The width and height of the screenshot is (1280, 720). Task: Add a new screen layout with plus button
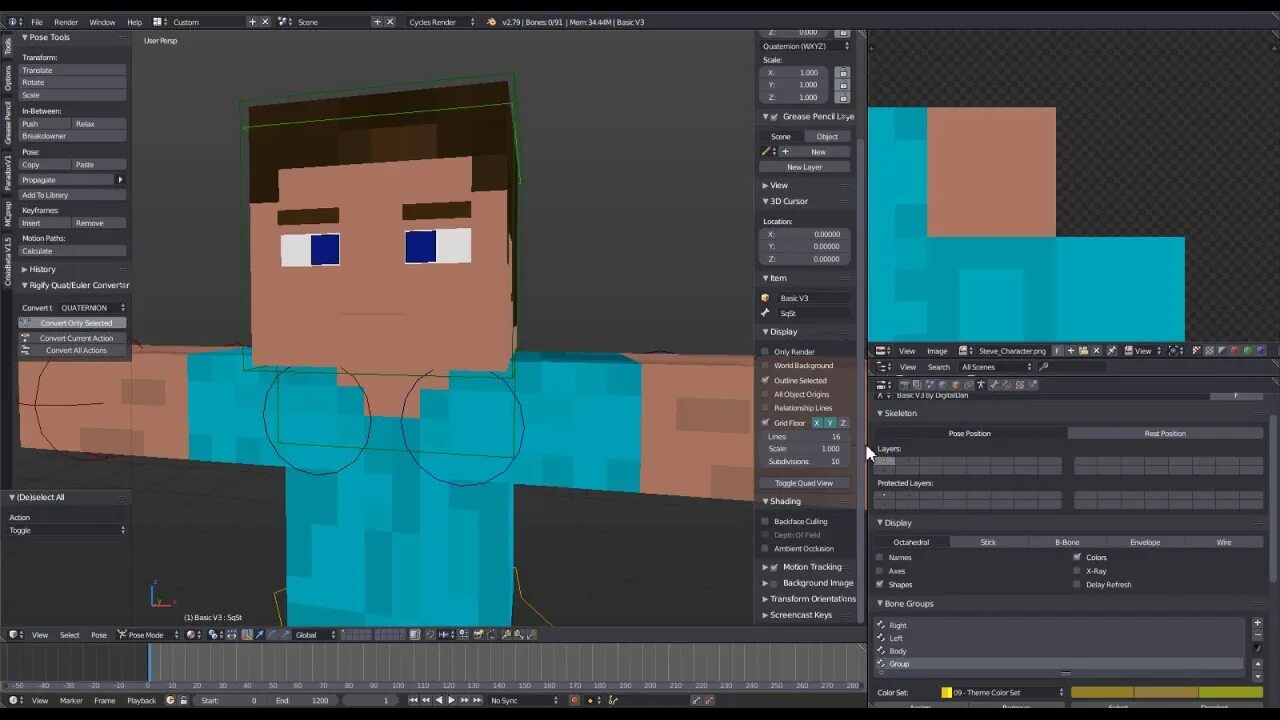click(252, 22)
